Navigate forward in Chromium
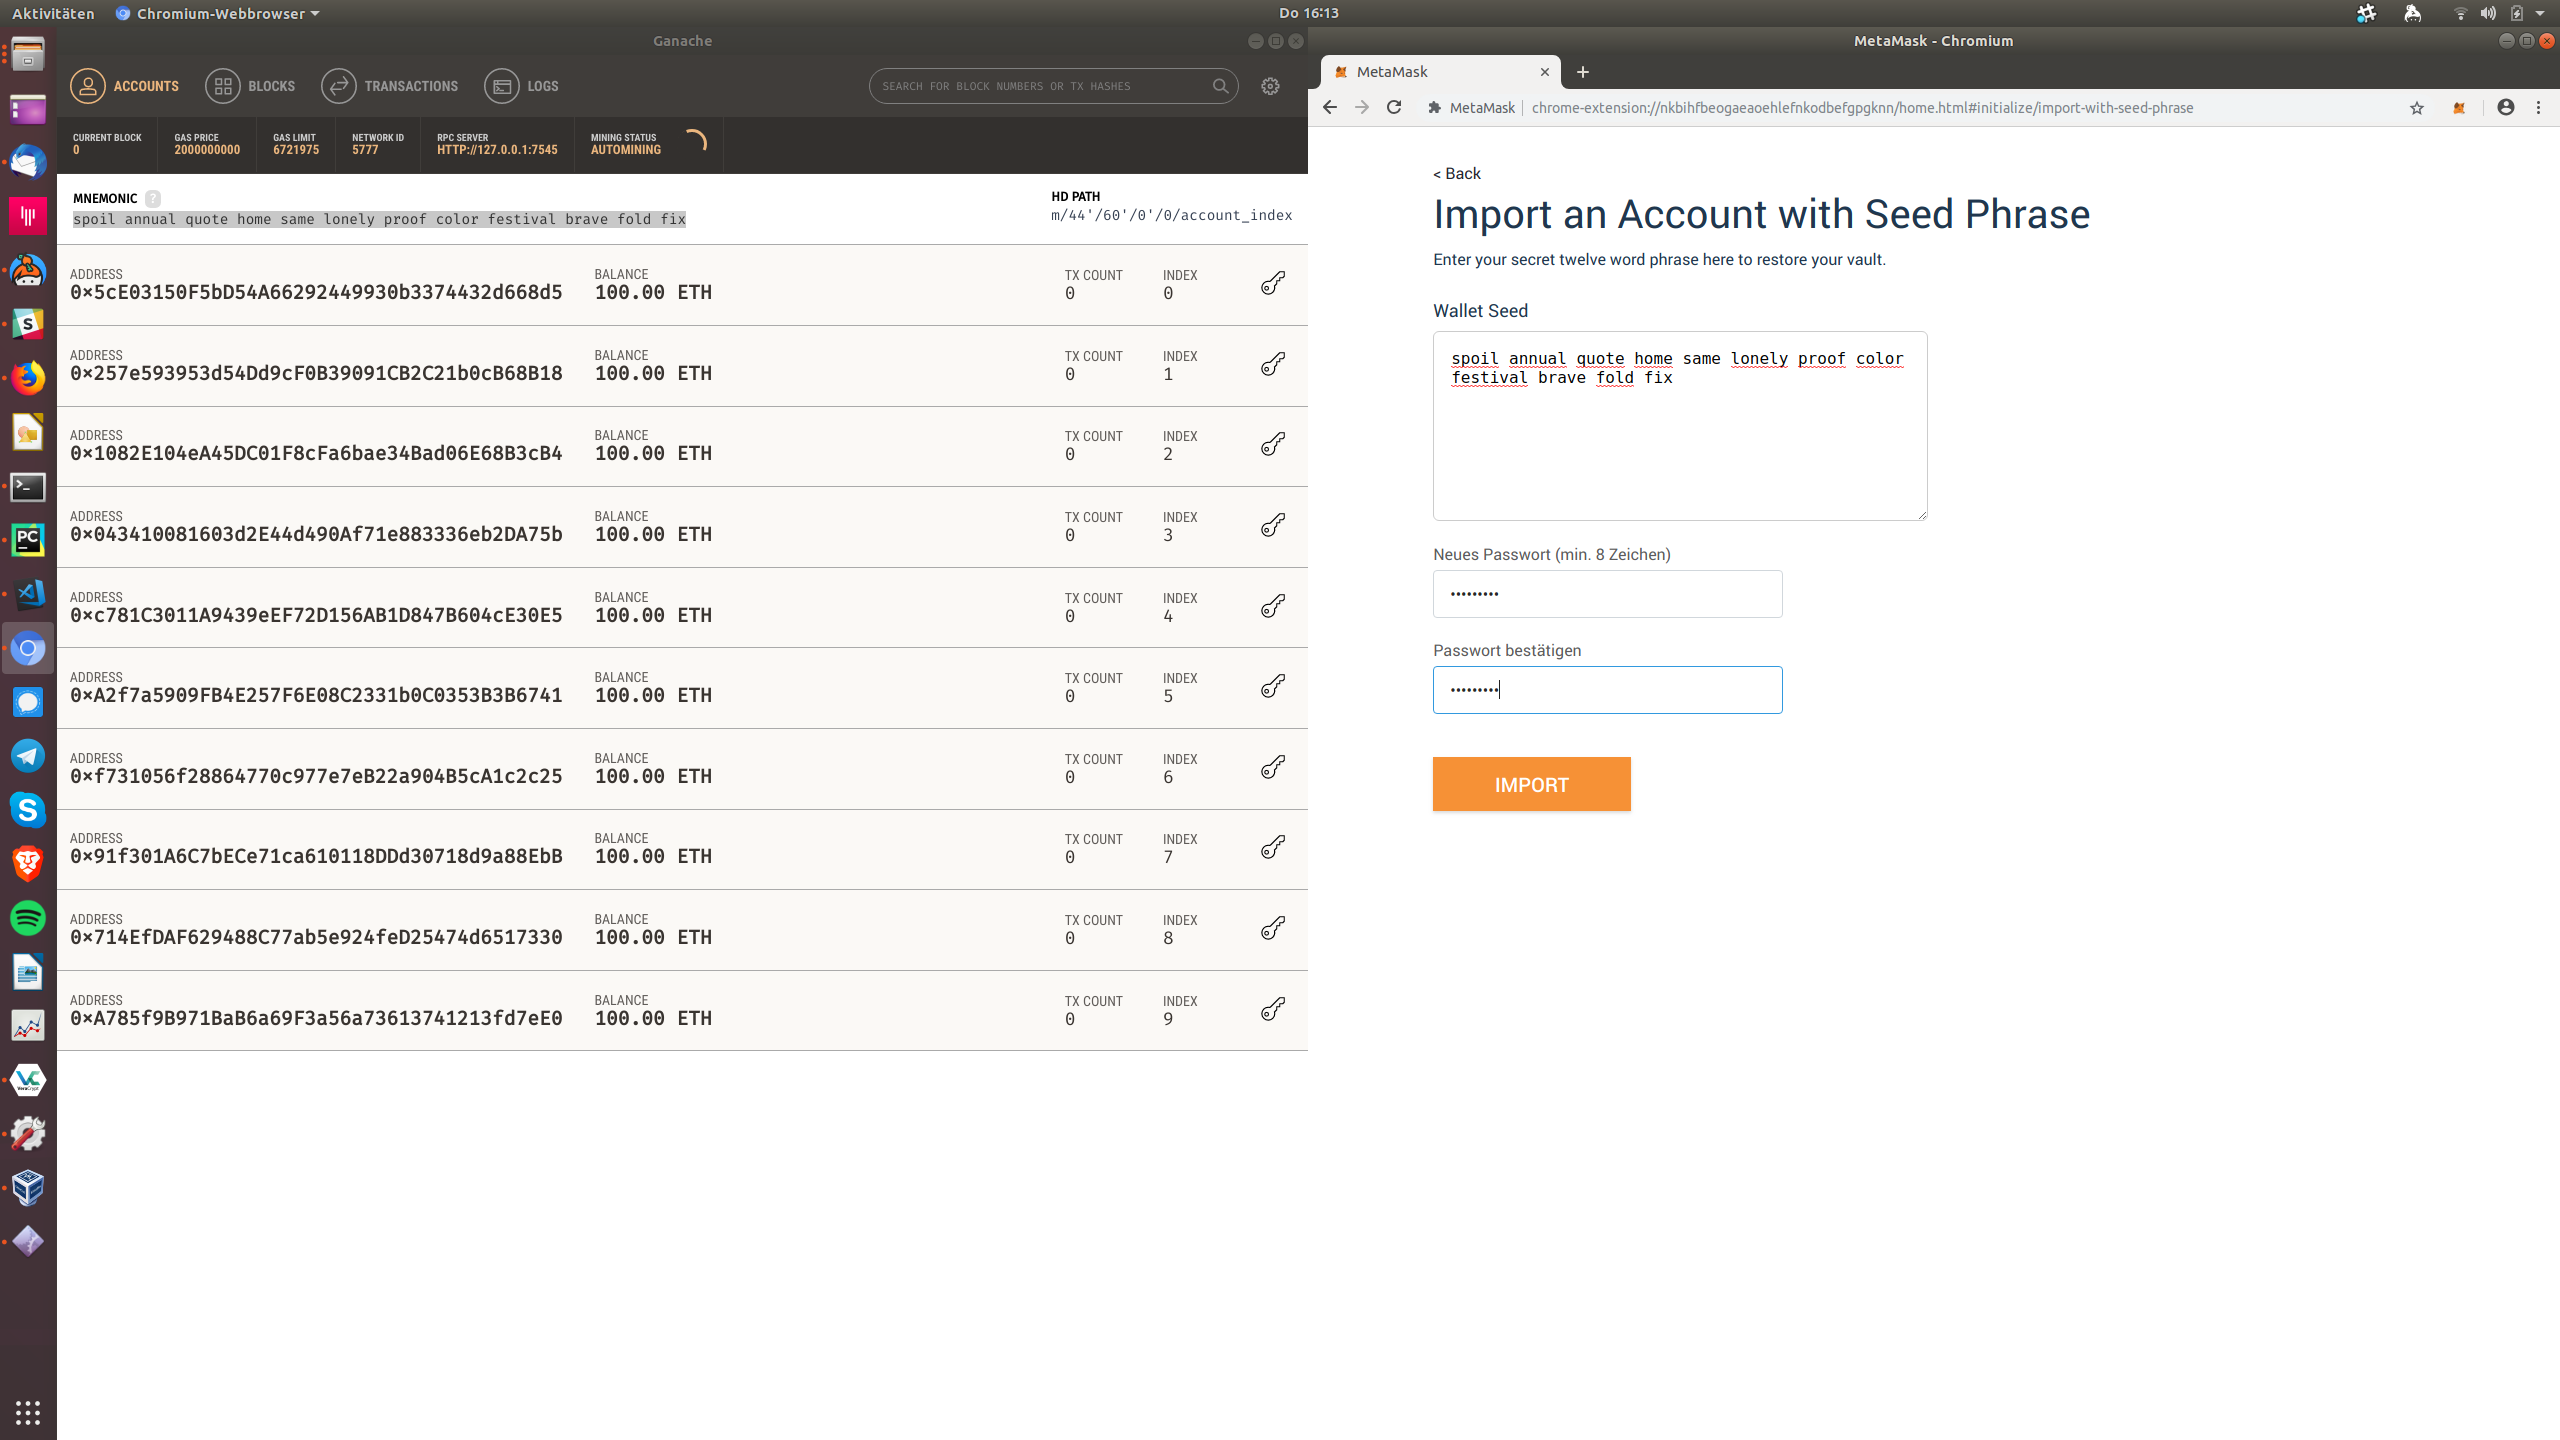This screenshot has width=2560, height=1440. coord(1362,107)
